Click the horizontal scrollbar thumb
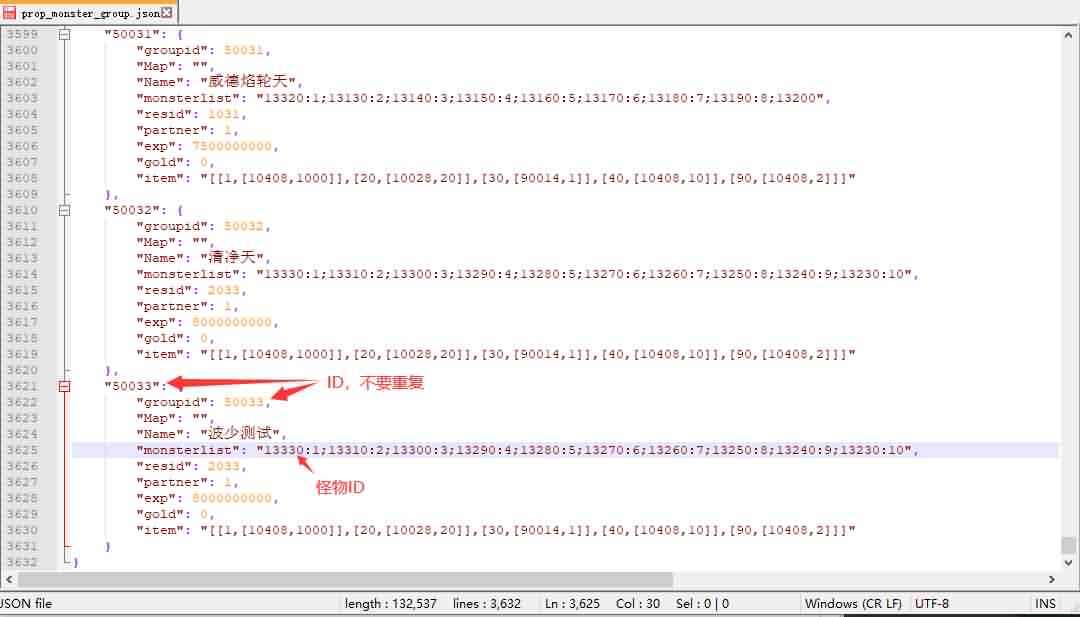Image resolution: width=1080 pixels, height=617 pixels. pos(345,580)
